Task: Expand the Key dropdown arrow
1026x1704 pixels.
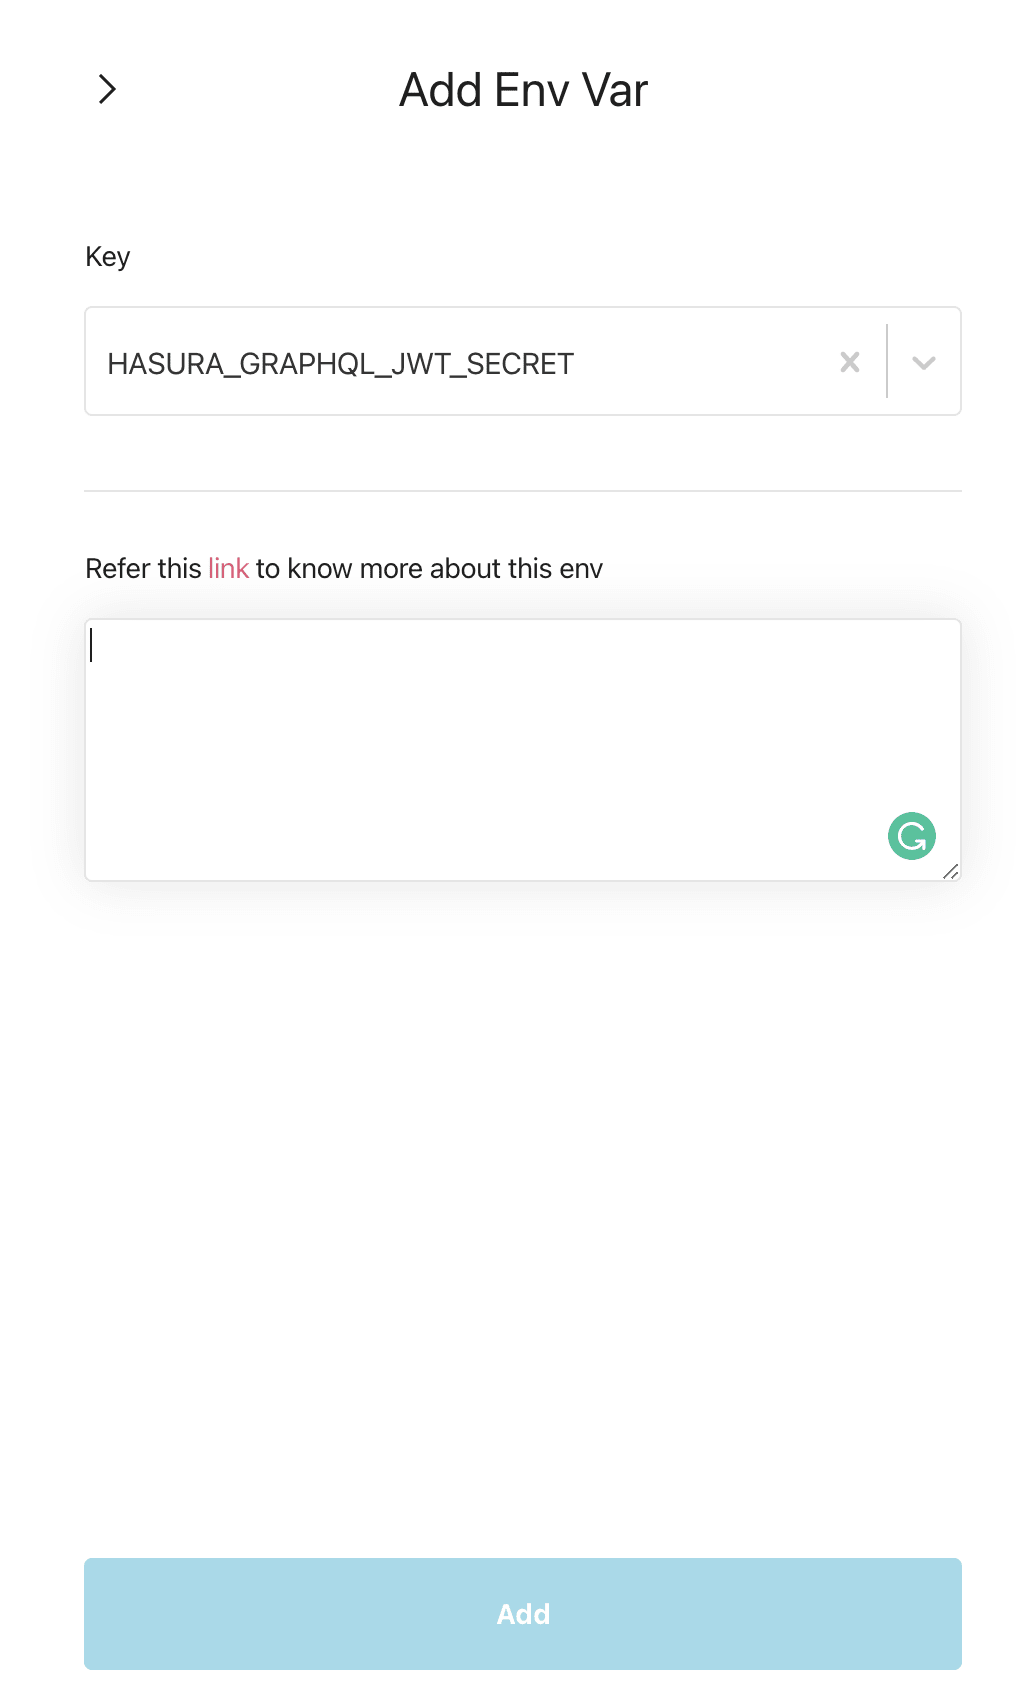Action: pos(924,362)
